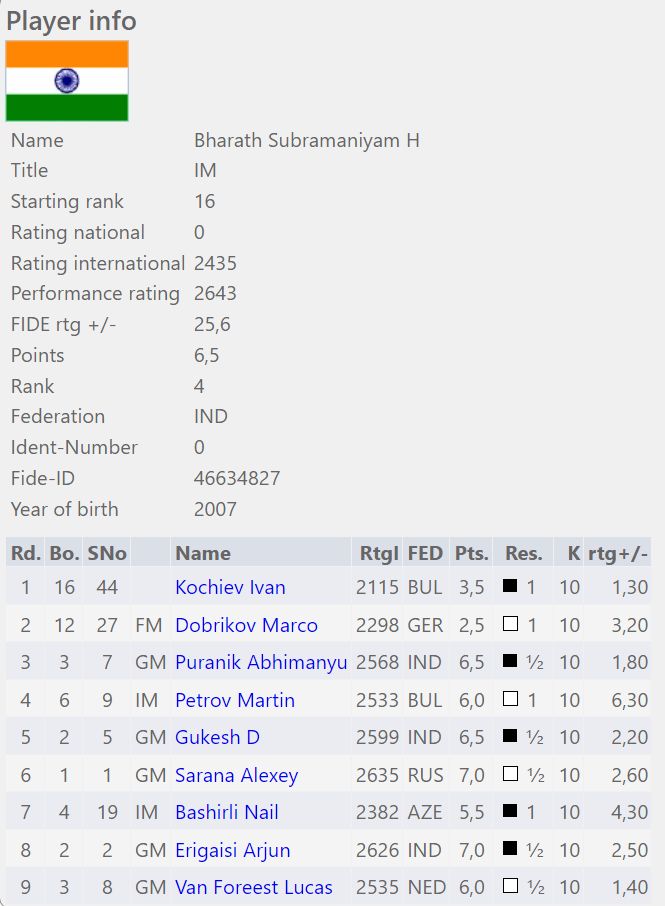Open Bashirli Nail player link
Image resolution: width=665 pixels, height=906 pixels.
click(x=226, y=812)
